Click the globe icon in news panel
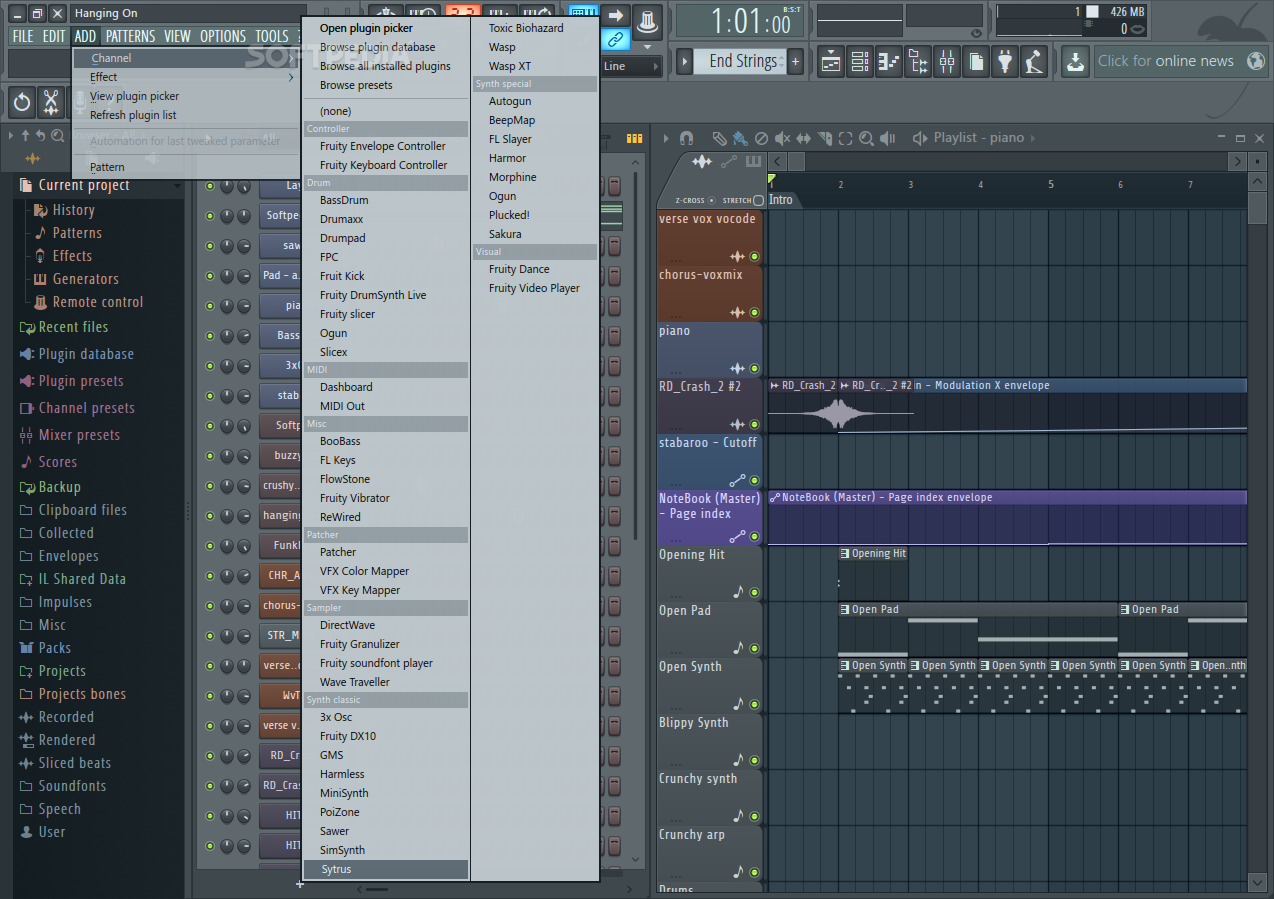This screenshot has height=899, width=1274. [1255, 61]
